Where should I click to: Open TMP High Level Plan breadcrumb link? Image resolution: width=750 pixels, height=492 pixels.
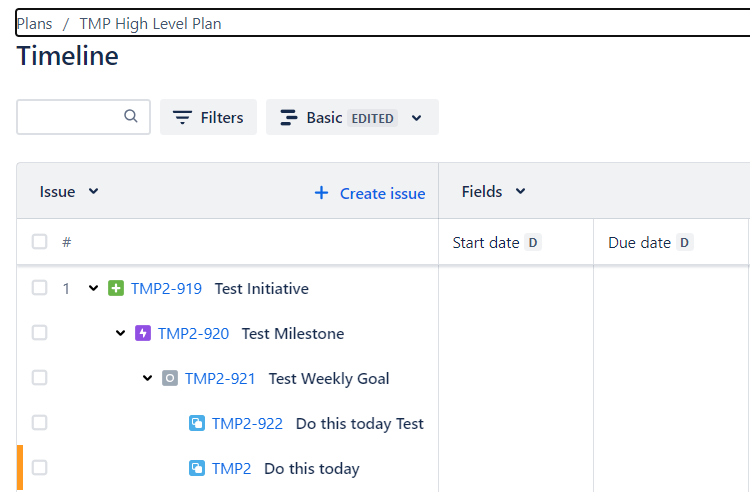(150, 23)
